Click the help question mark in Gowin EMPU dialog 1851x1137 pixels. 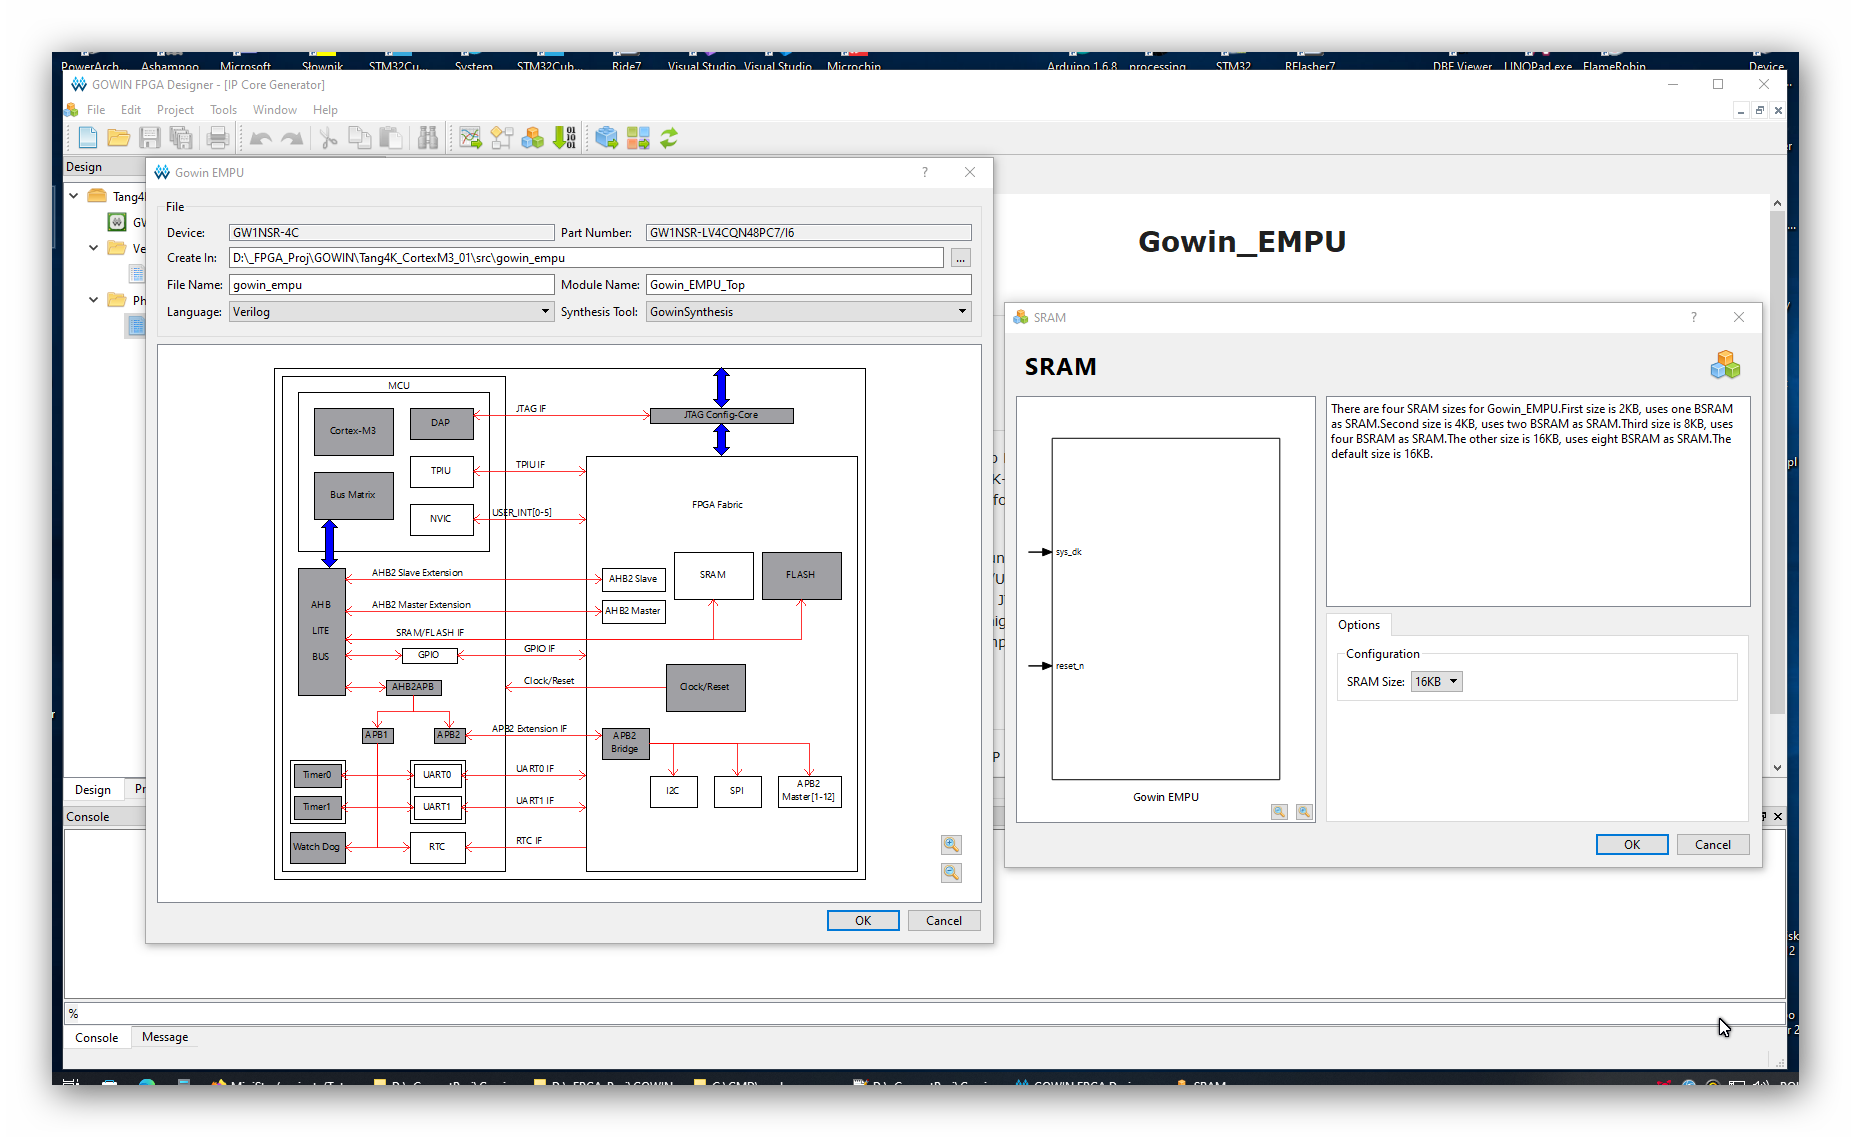click(x=925, y=172)
